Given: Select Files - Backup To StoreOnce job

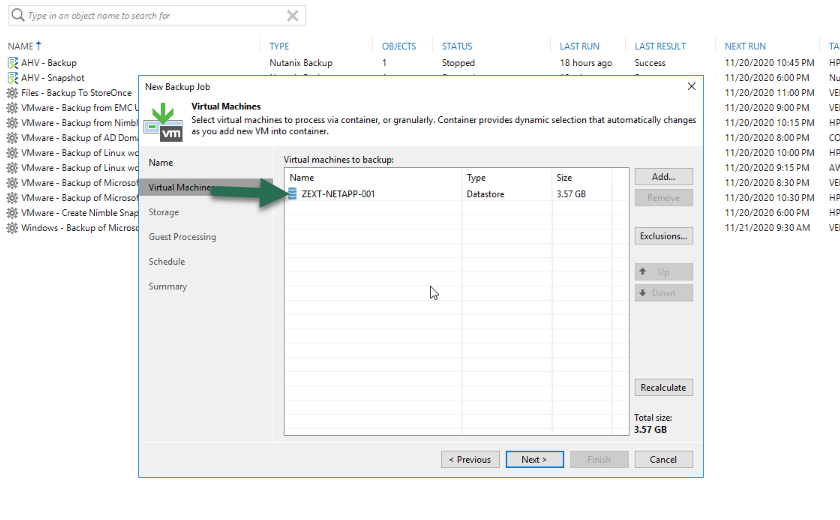Looking at the screenshot, I should pyautogui.click(x=76, y=93).
